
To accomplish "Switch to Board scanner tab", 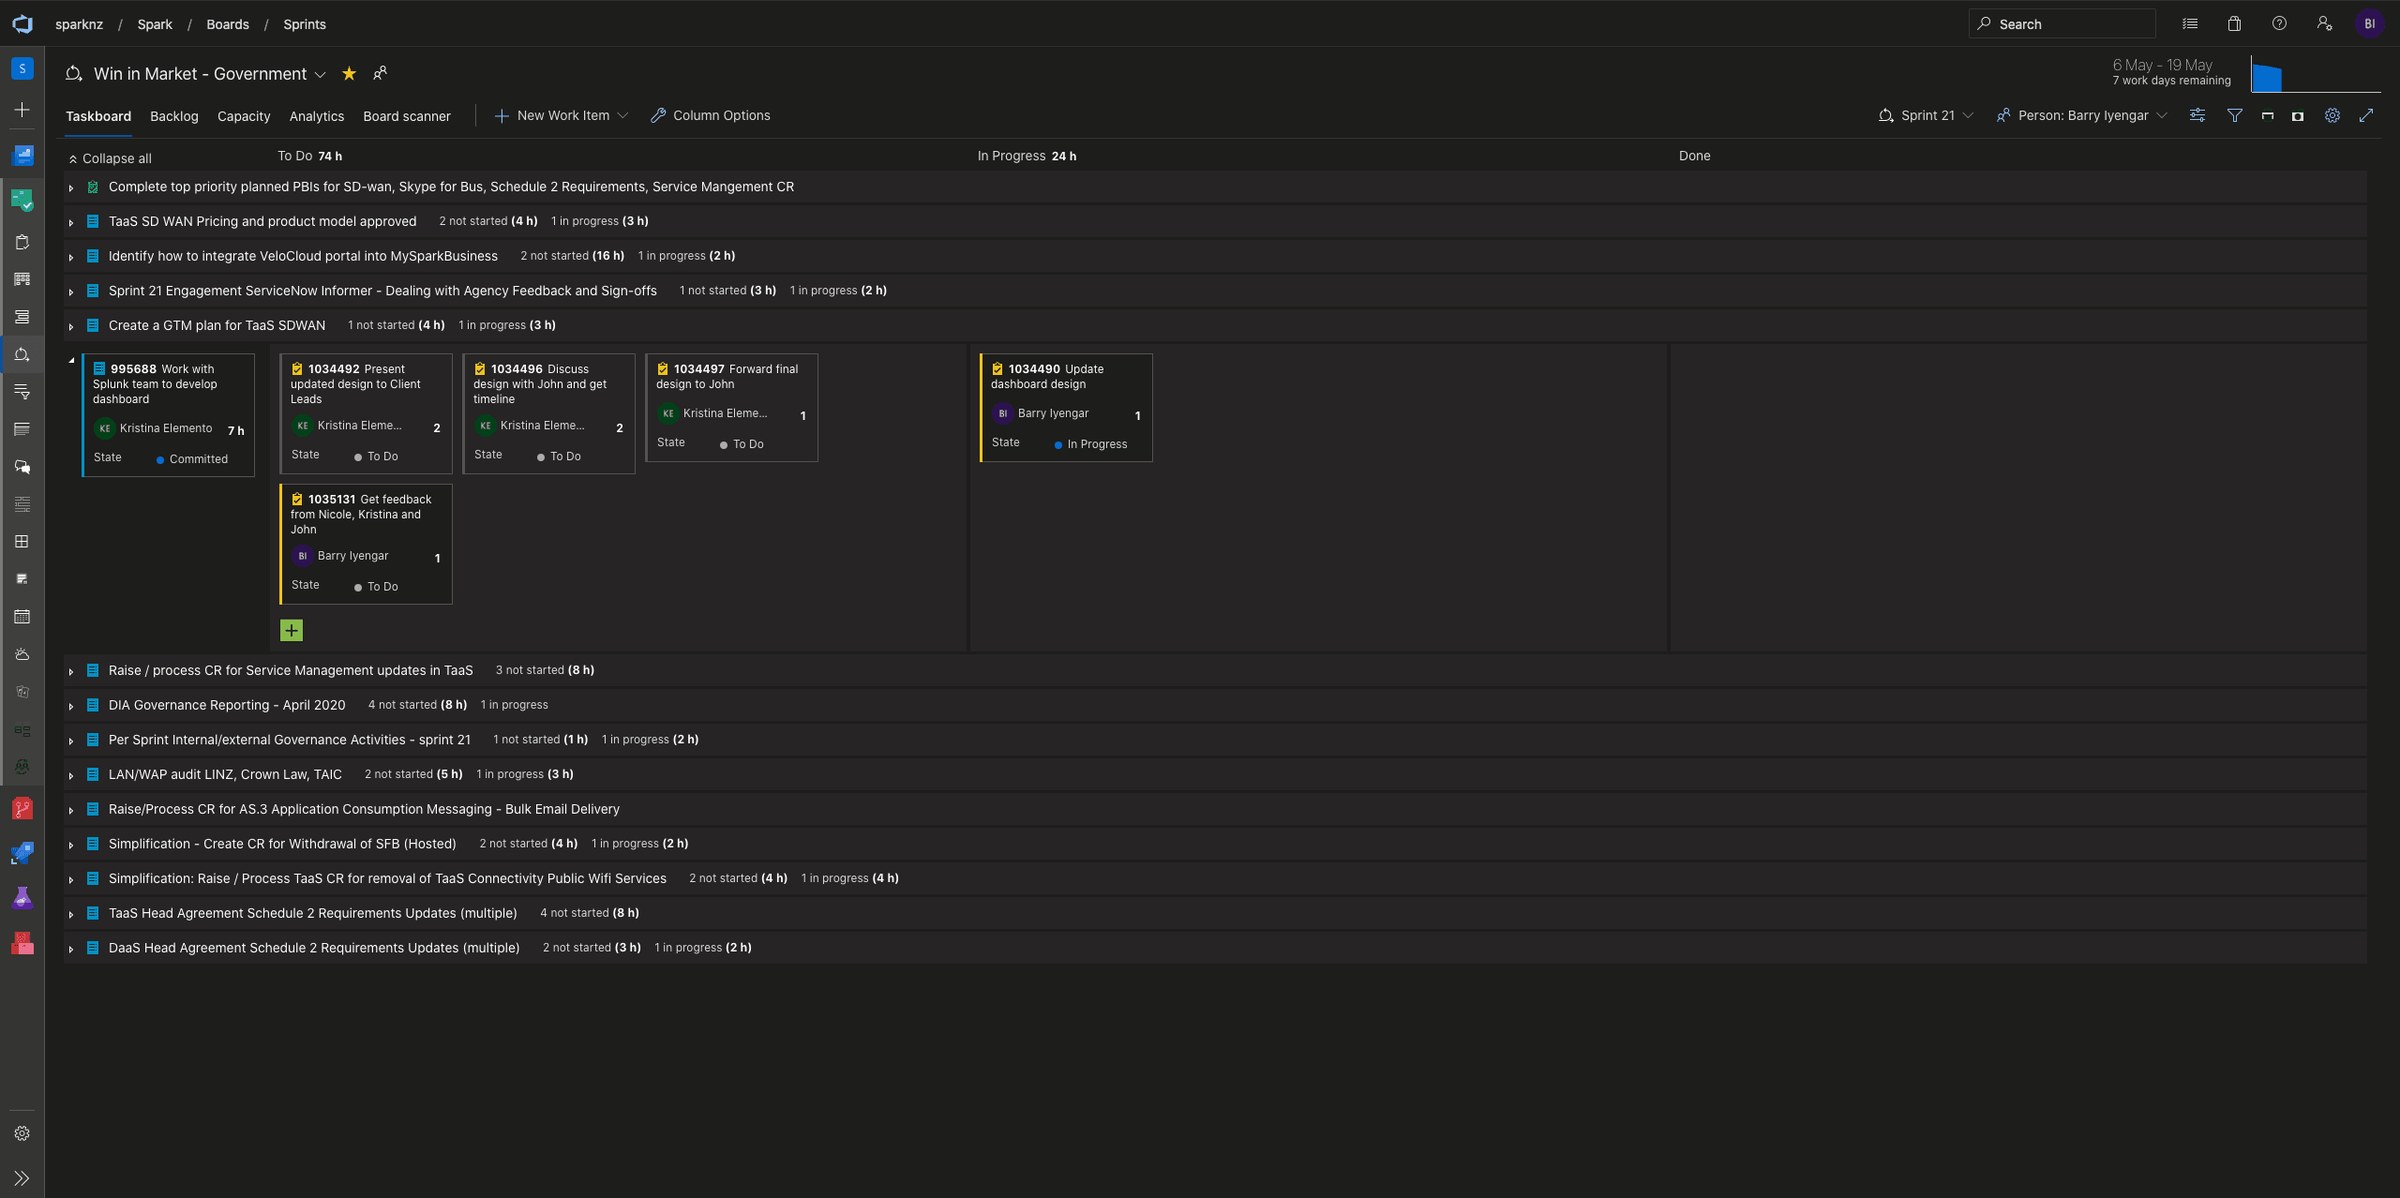I will [x=407, y=116].
